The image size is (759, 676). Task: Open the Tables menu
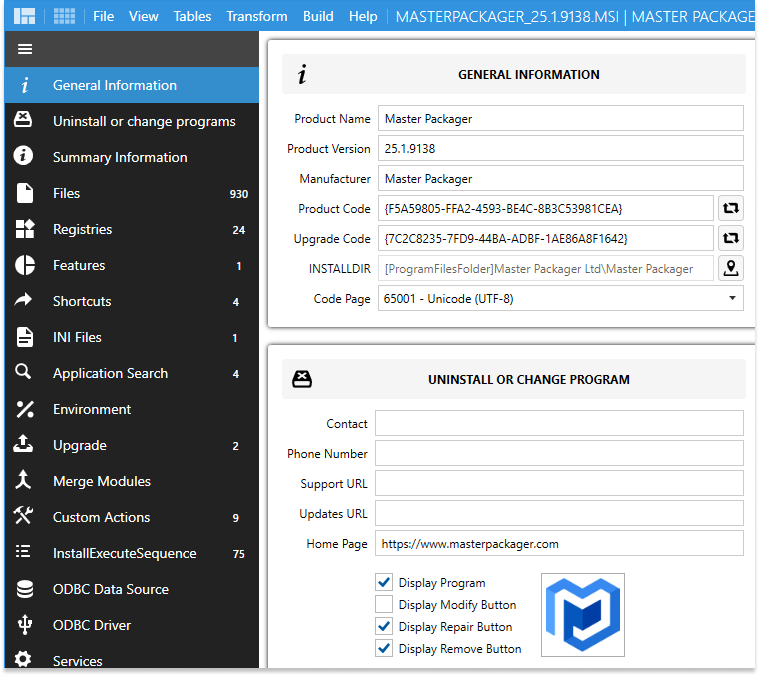(x=192, y=16)
